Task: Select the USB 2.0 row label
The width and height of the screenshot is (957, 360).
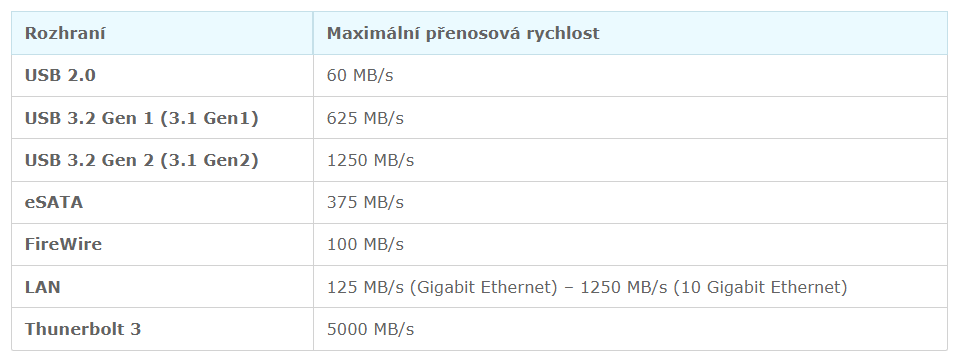Action: [60, 76]
